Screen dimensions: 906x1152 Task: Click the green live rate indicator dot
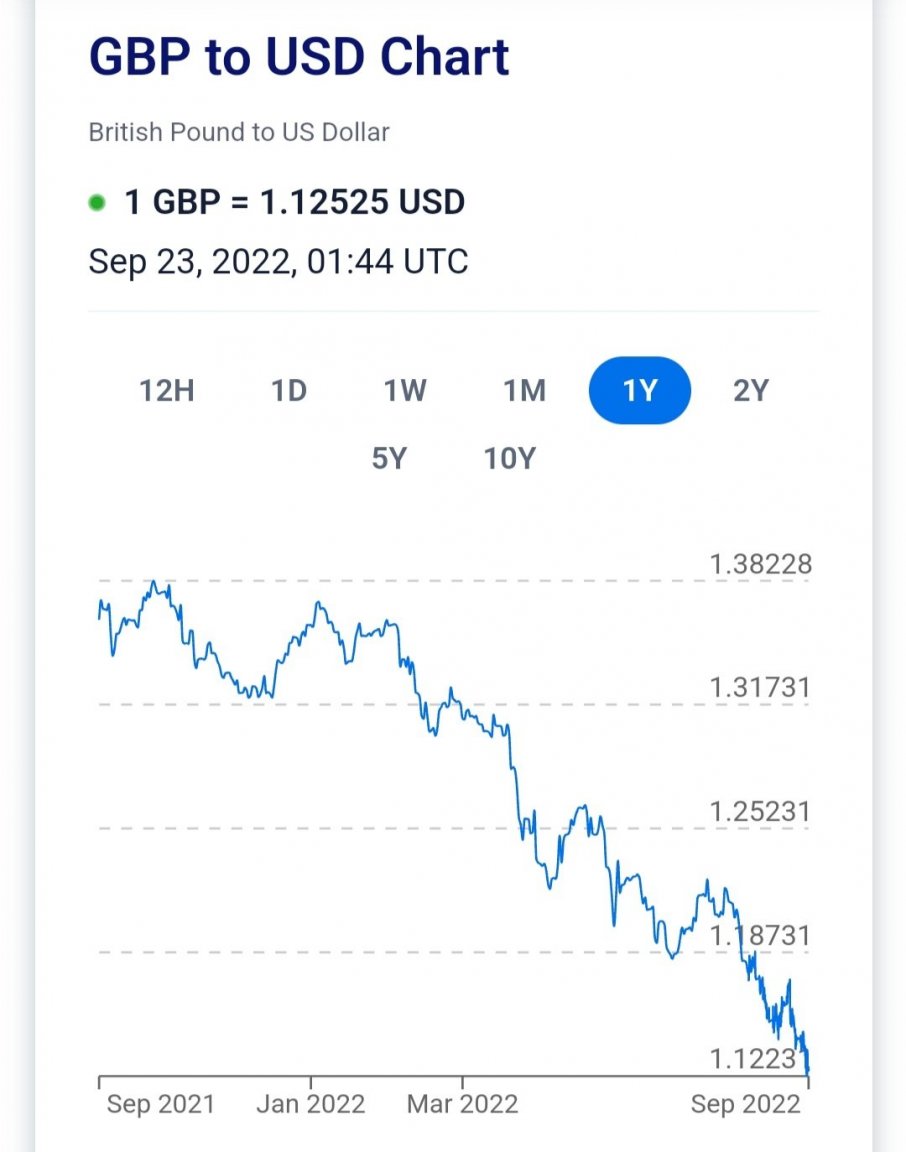point(97,202)
